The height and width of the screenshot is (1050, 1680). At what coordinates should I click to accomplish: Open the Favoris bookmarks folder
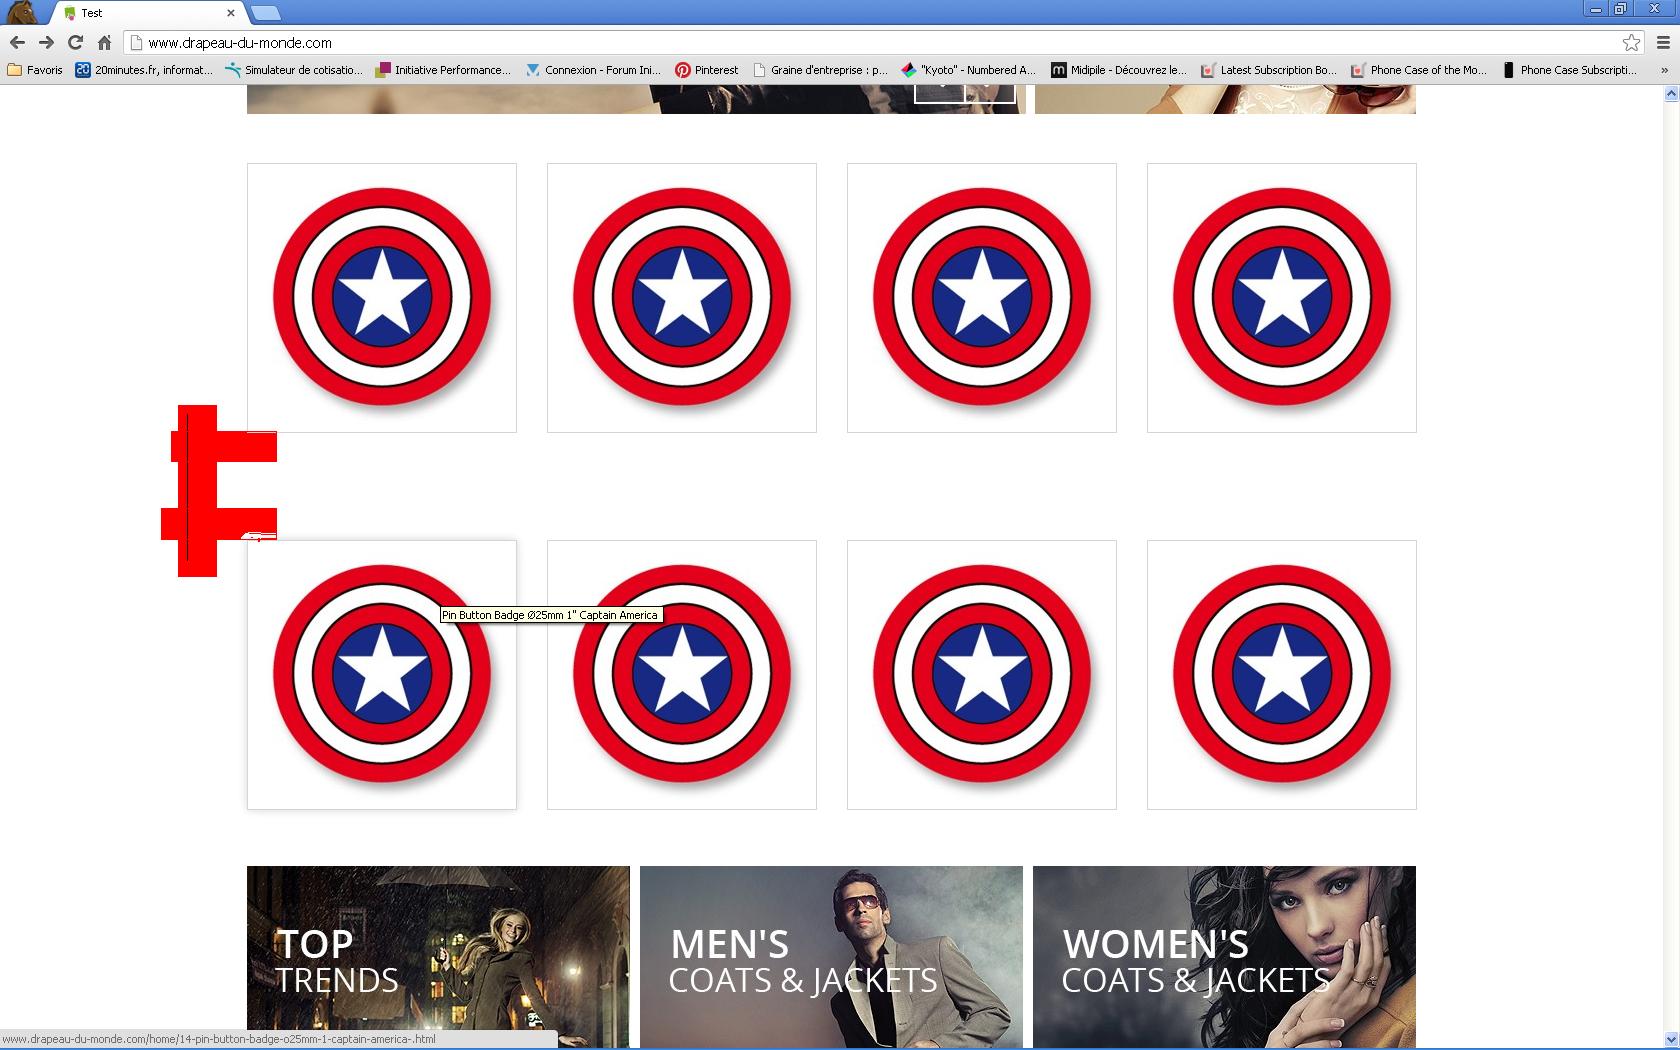click(35, 70)
